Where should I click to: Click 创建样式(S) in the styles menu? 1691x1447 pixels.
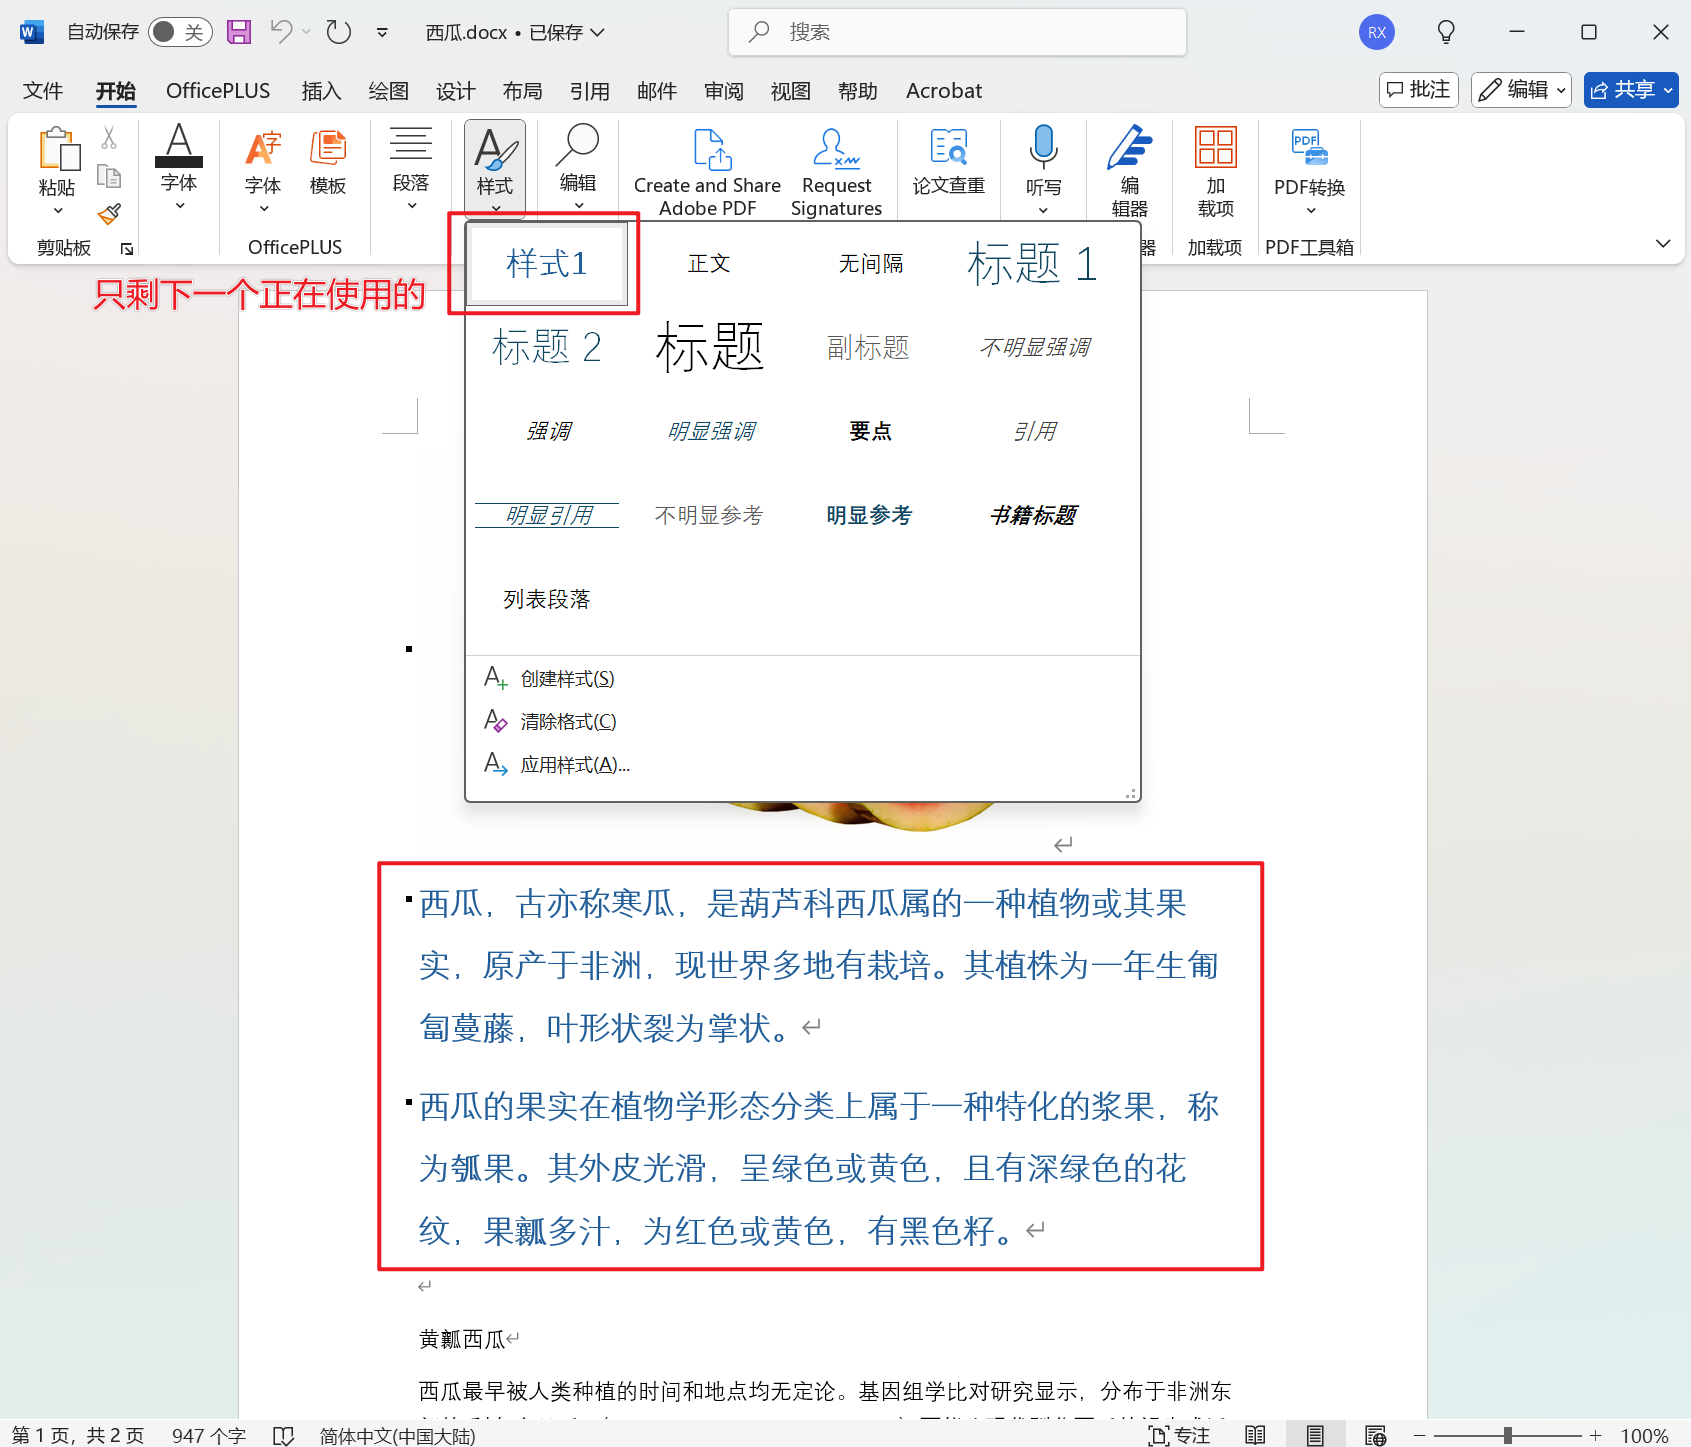pos(566,678)
